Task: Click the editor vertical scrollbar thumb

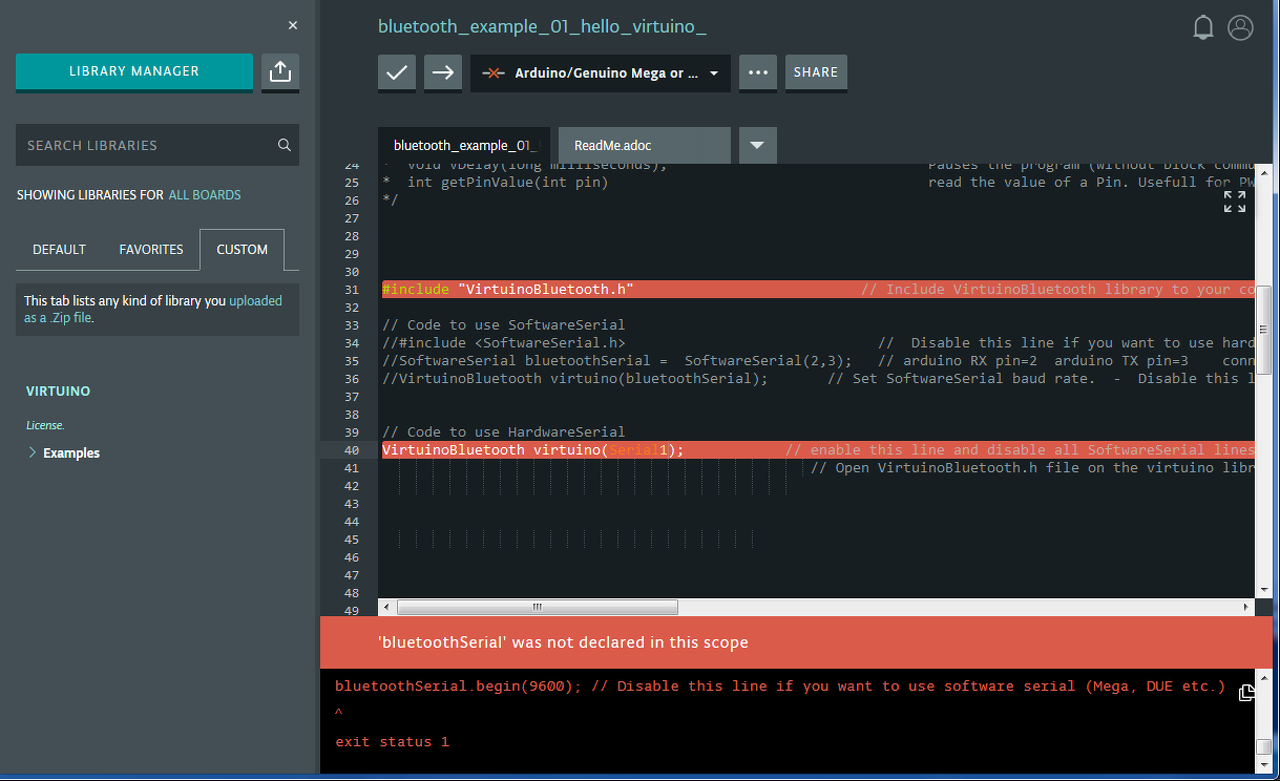Action: pyautogui.click(x=1264, y=329)
